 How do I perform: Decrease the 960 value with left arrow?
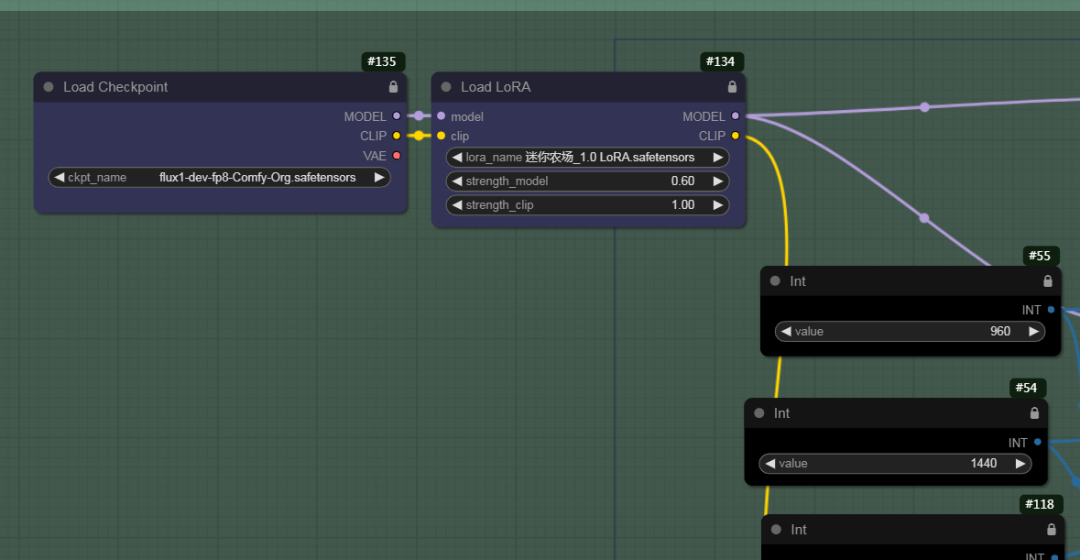786,331
